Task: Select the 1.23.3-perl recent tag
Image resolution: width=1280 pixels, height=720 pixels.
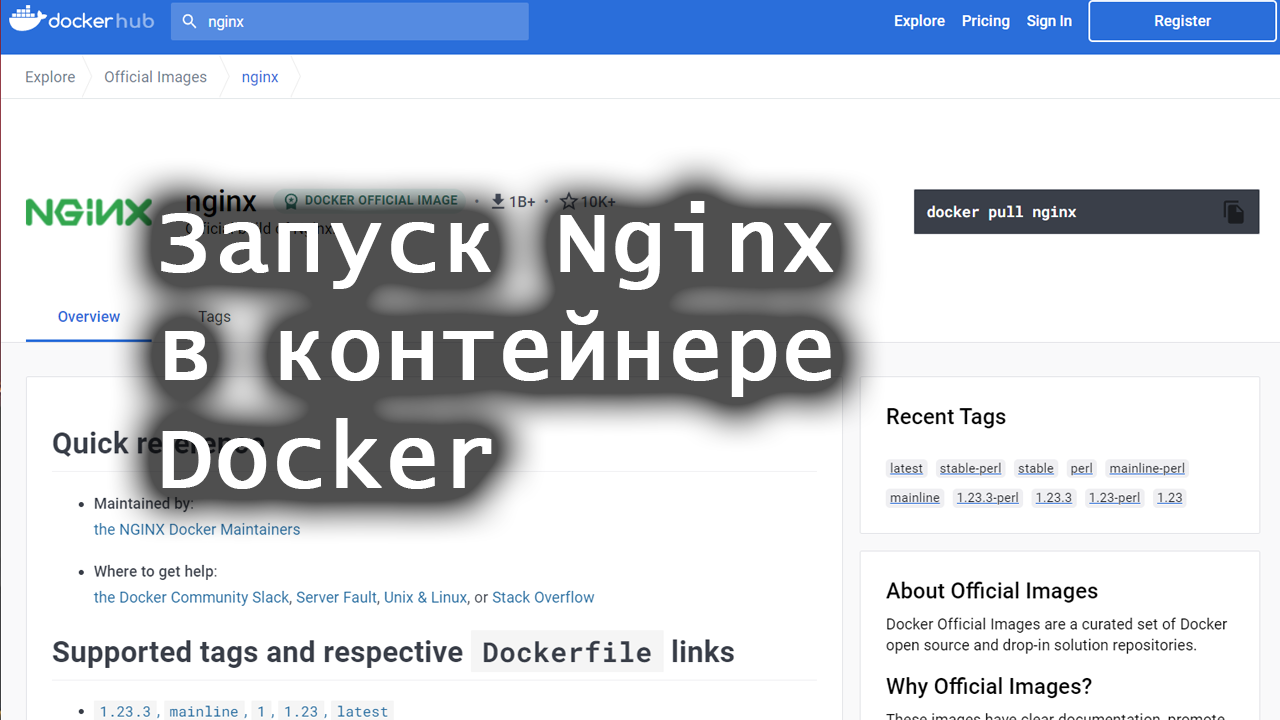Action: tap(987, 497)
